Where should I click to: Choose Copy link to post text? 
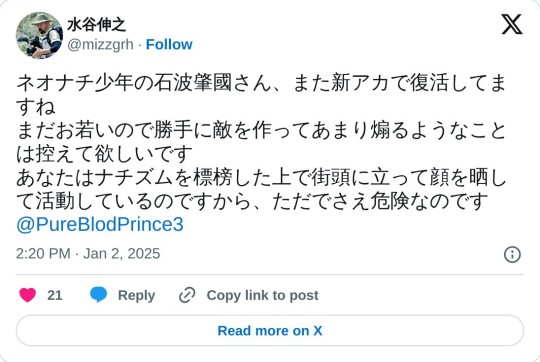[262, 295]
